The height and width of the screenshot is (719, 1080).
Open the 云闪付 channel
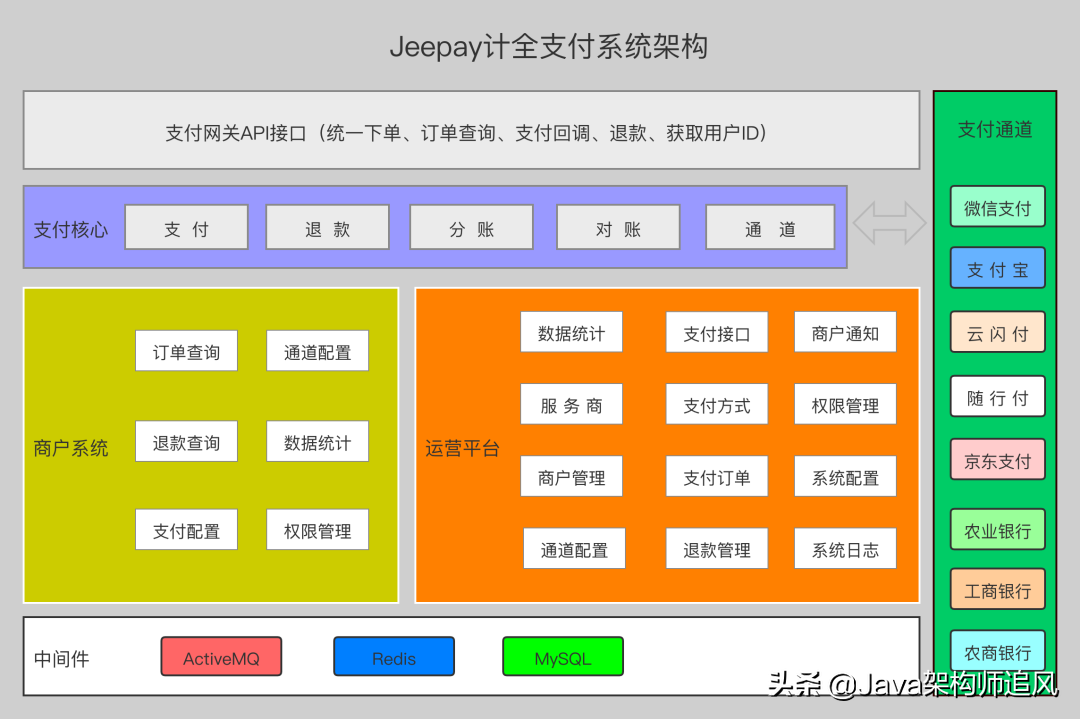point(997,332)
